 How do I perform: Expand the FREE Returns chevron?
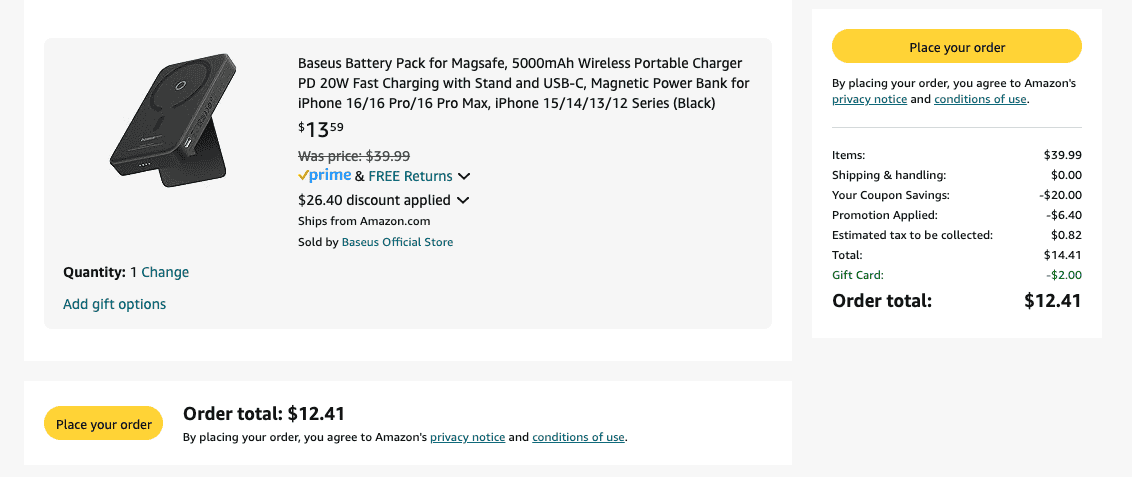tap(464, 177)
